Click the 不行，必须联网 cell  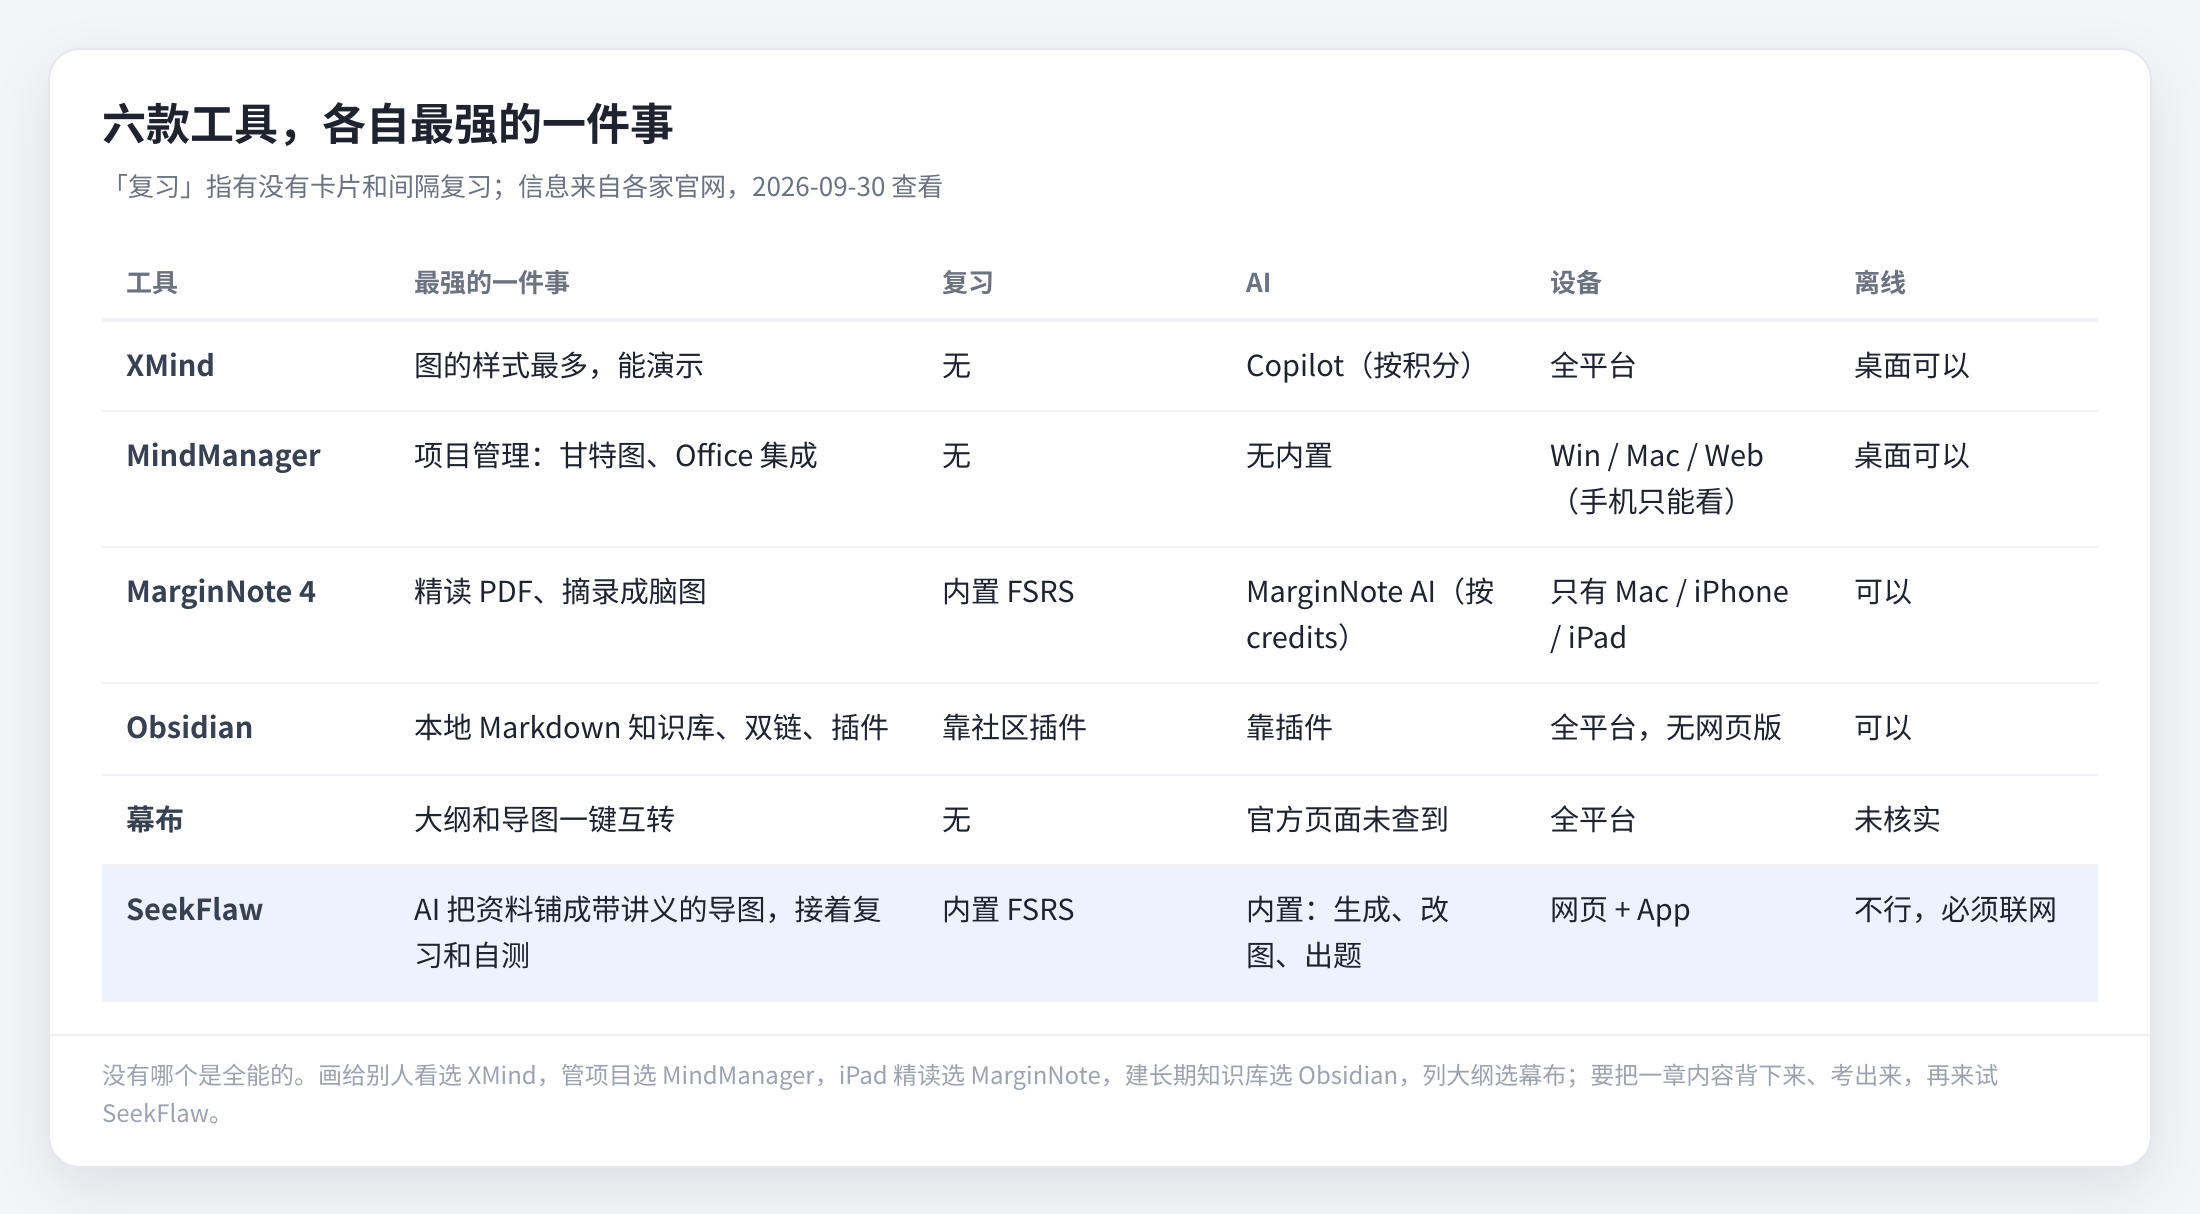[x=1955, y=910]
